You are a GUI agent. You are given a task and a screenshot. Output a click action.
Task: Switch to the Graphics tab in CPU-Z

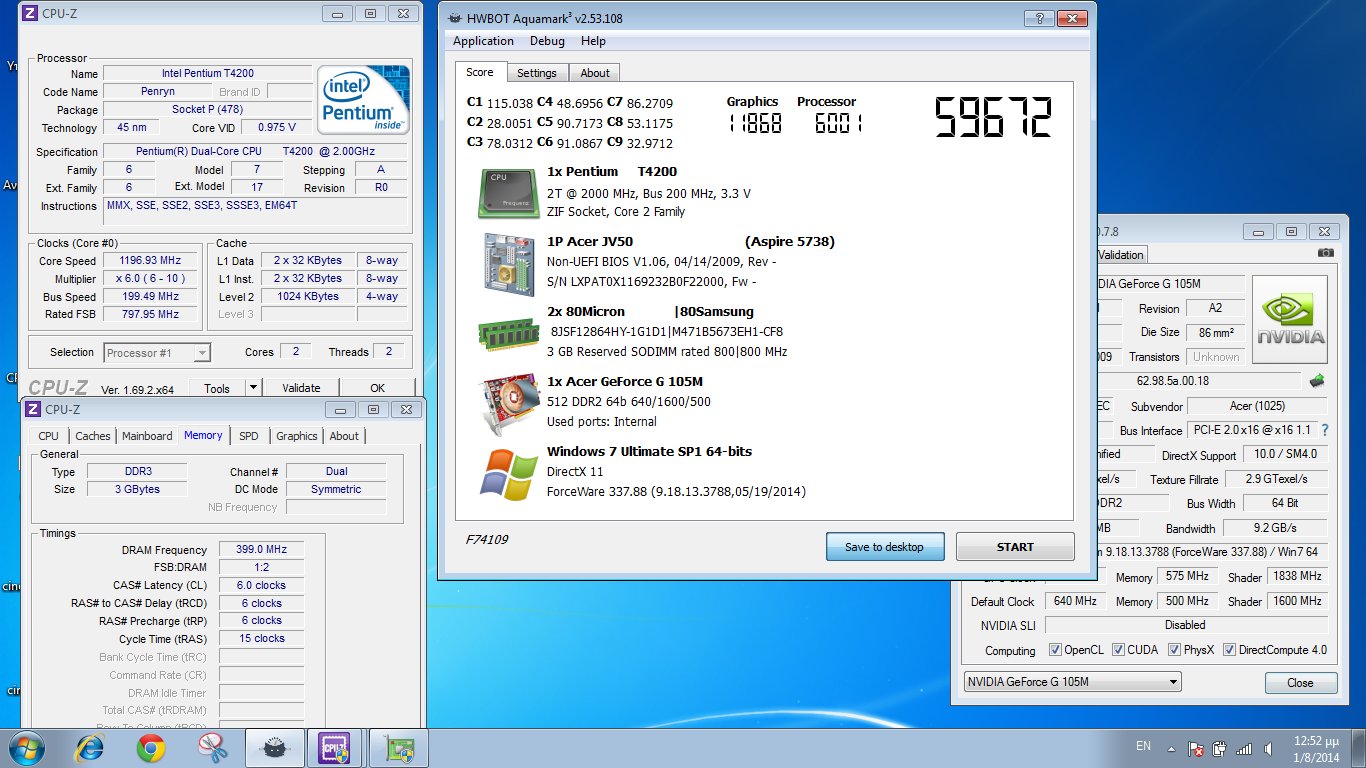coord(297,436)
